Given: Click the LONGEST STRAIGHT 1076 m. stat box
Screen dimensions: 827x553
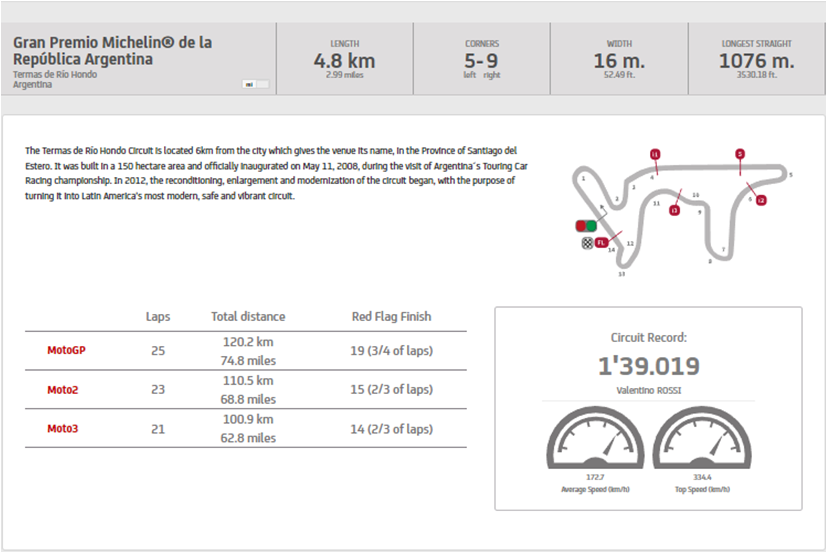Looking at the screenshot, I should point(757,59).
